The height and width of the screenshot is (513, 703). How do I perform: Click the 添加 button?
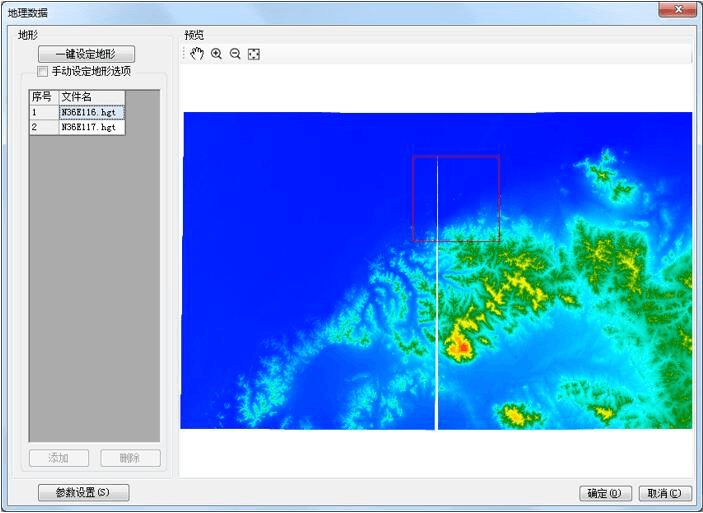(59, 458)
